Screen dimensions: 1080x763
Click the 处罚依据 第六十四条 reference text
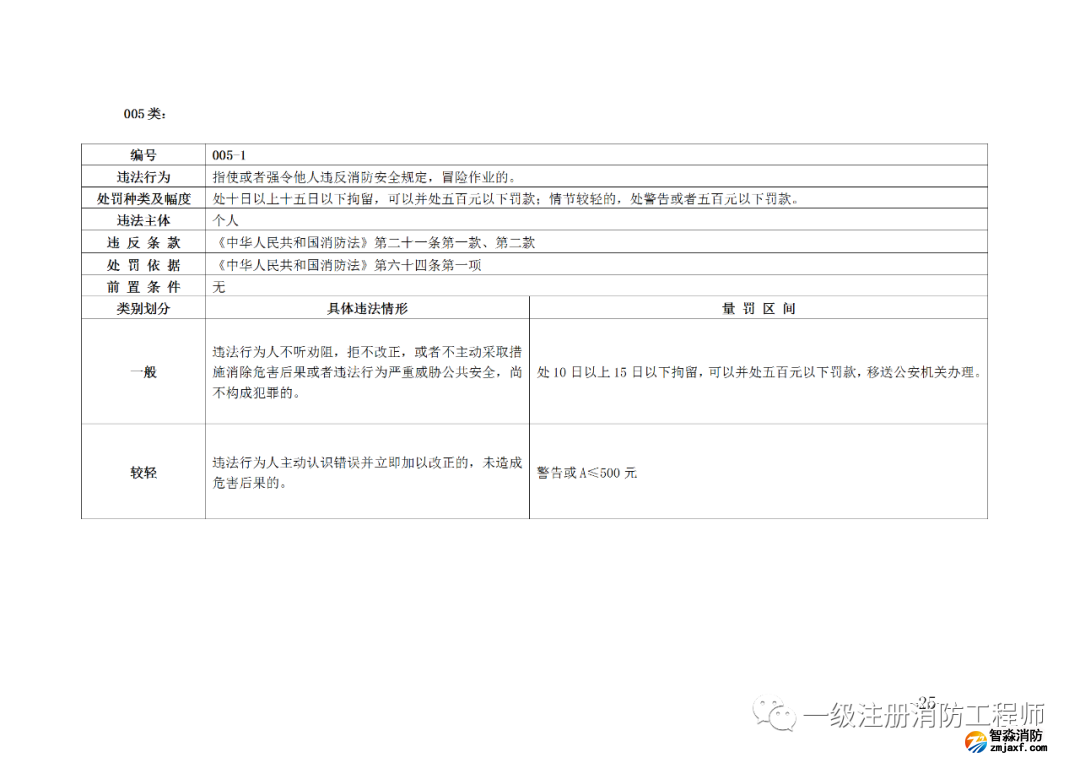(x=350, y=264)
